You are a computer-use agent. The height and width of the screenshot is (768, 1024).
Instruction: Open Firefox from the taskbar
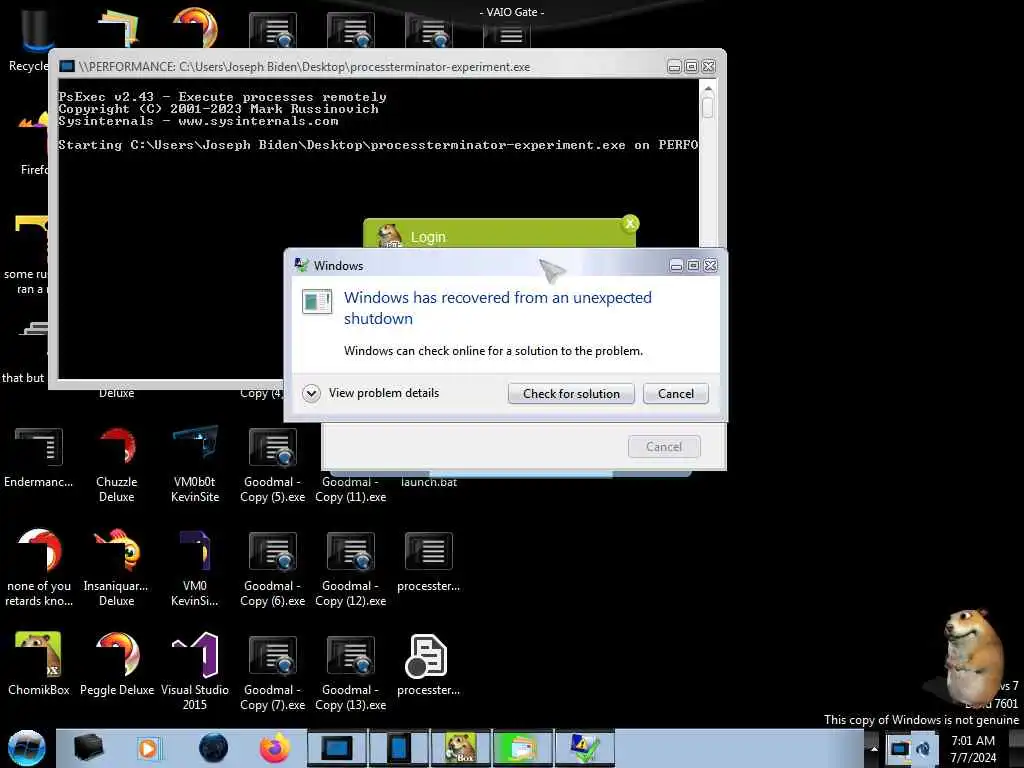tap(275, 748)
